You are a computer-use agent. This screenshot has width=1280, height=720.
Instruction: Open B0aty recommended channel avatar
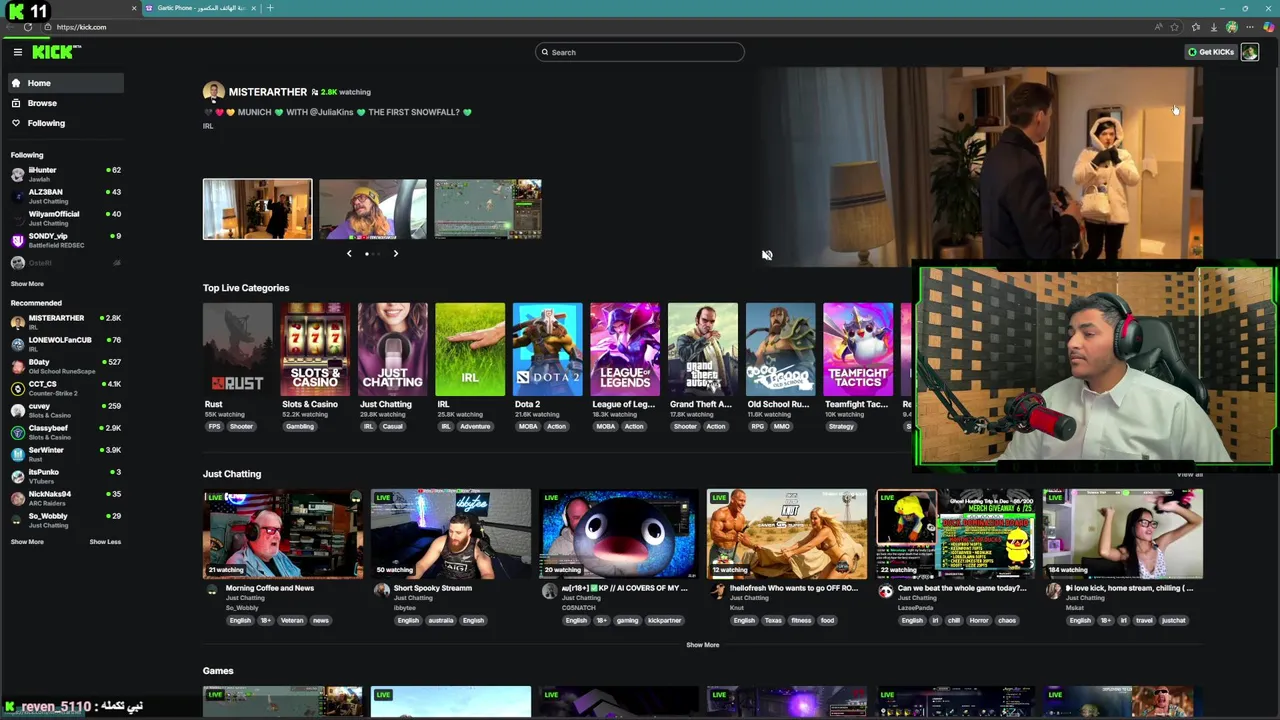pyautogui.click(x=17, y=366)
